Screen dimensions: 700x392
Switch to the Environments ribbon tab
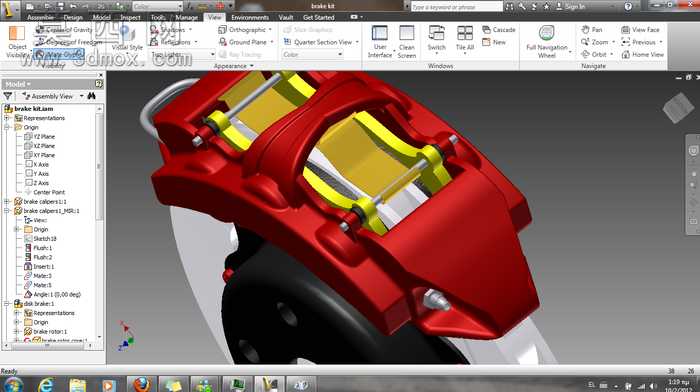pos(250,17)
